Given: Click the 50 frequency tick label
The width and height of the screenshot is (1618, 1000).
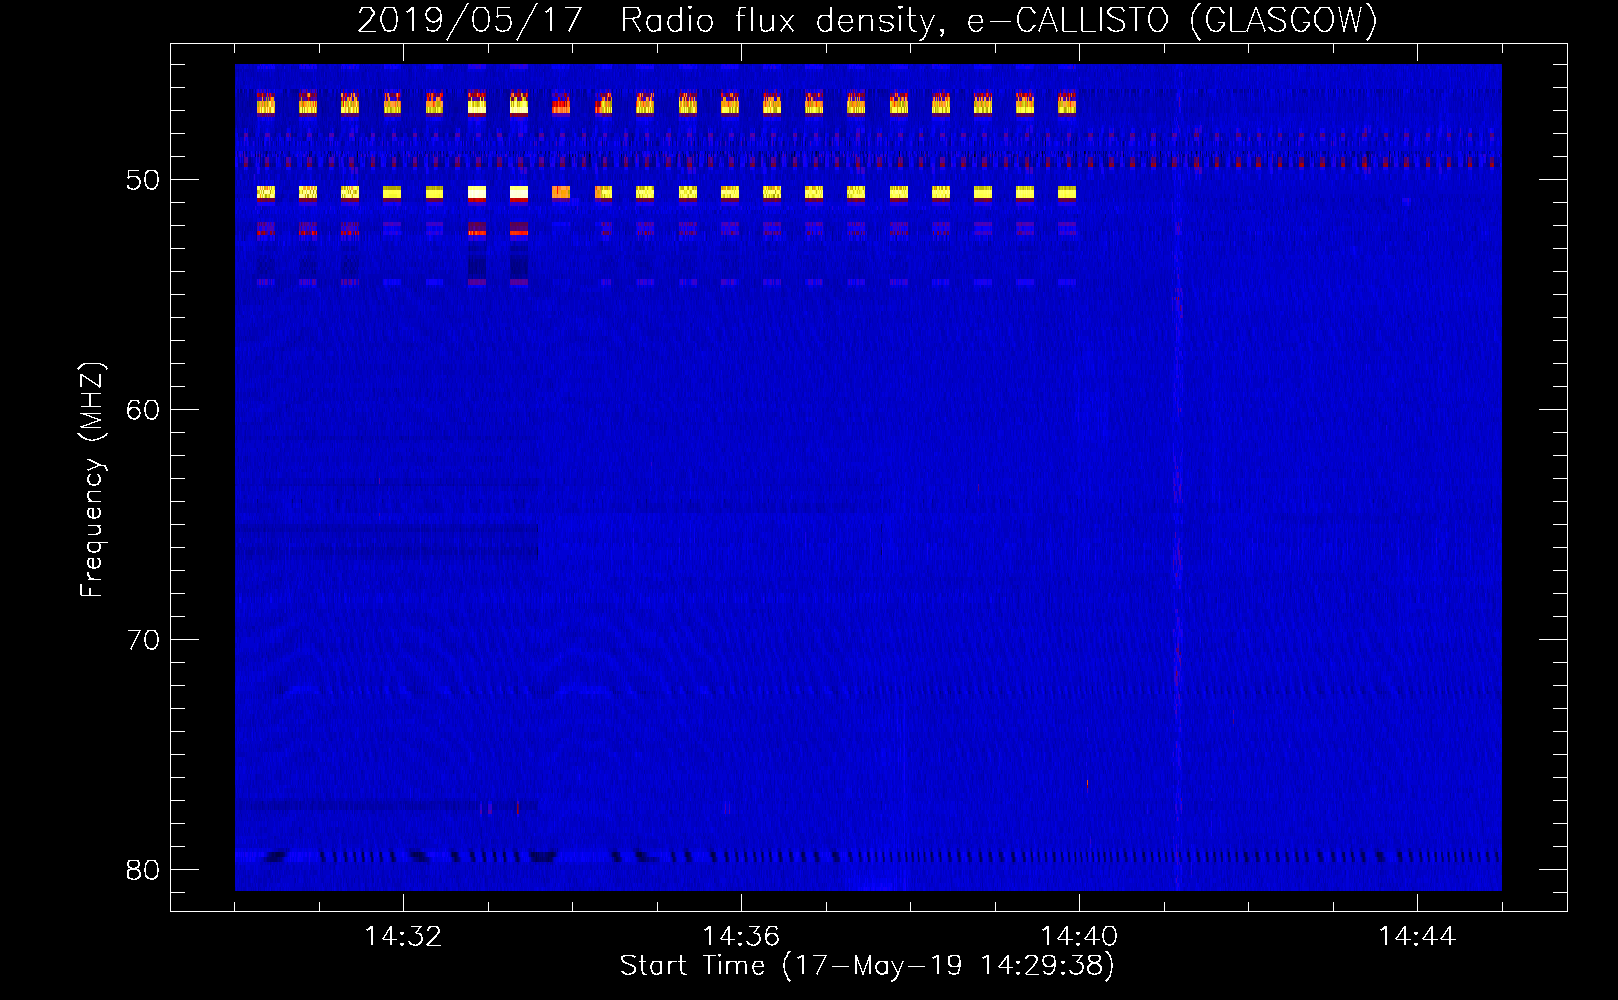Looking at the screenshot, I should click(x=142, y=180).
